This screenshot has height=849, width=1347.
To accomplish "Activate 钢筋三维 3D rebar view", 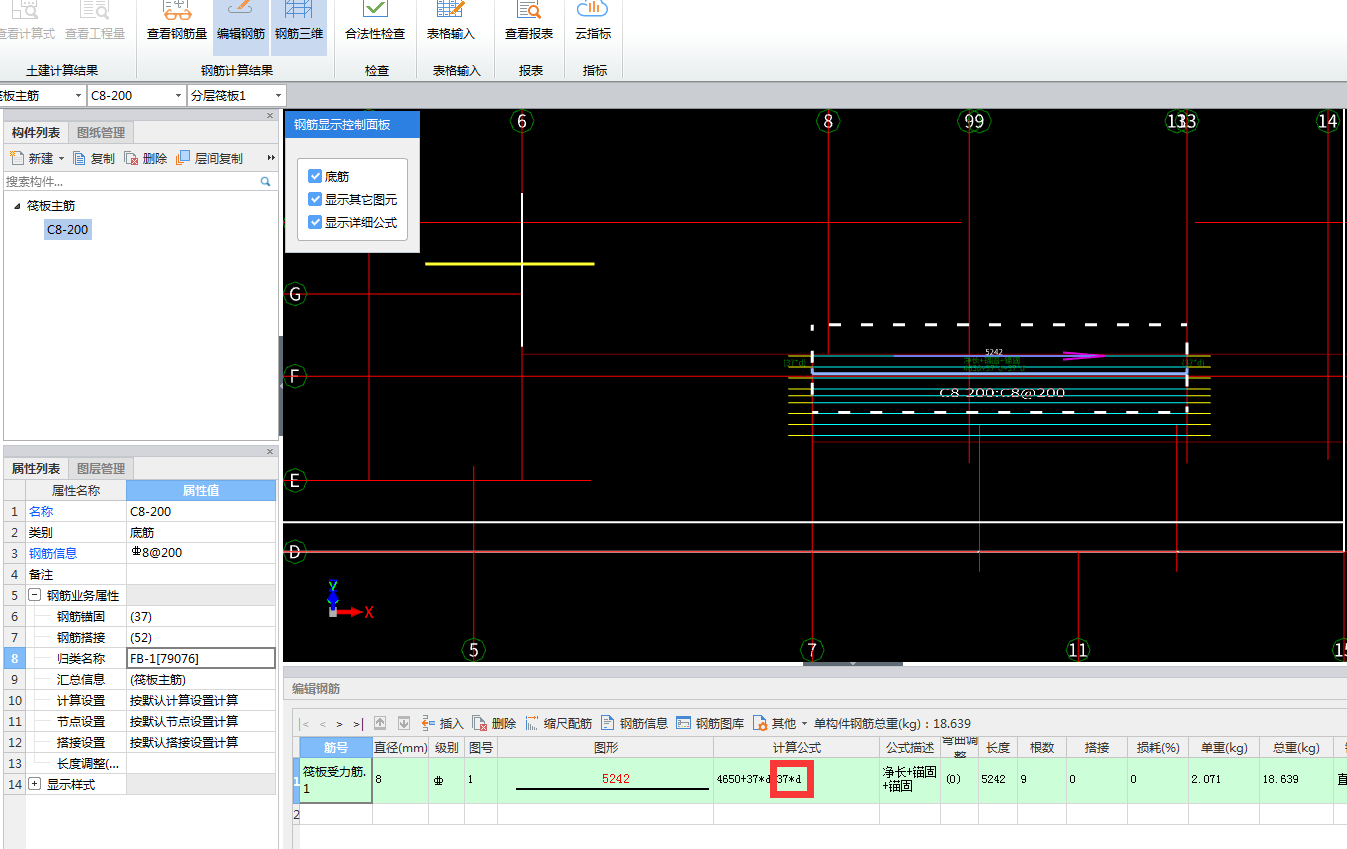I will point(299,23).
